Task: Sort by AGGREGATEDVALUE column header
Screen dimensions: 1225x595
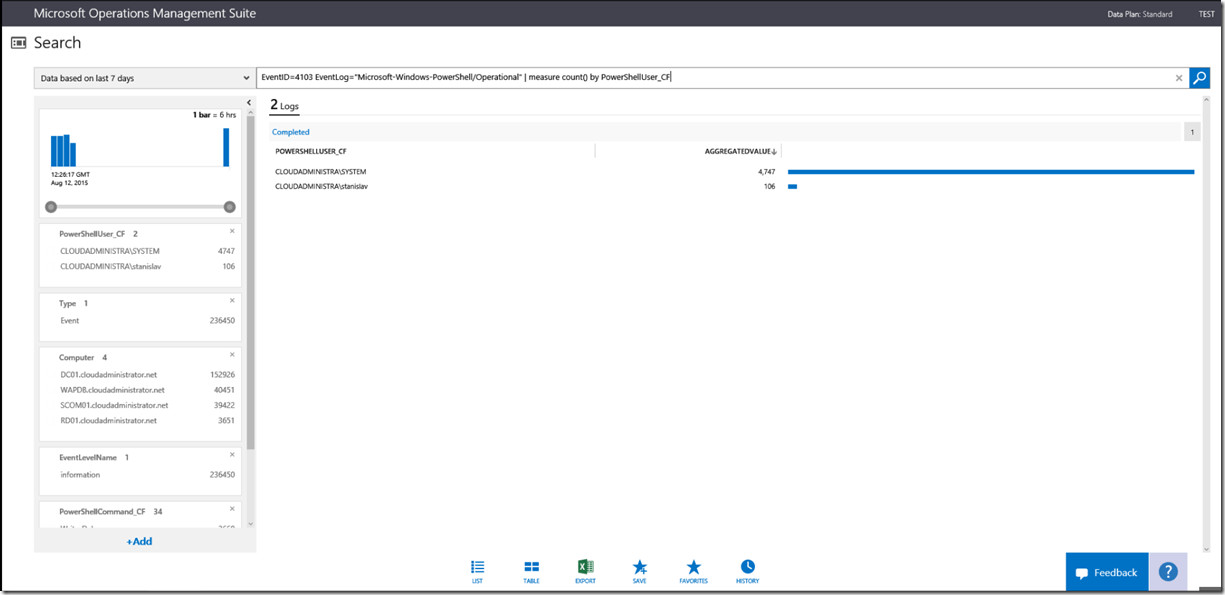Action: tap(740, 151)
